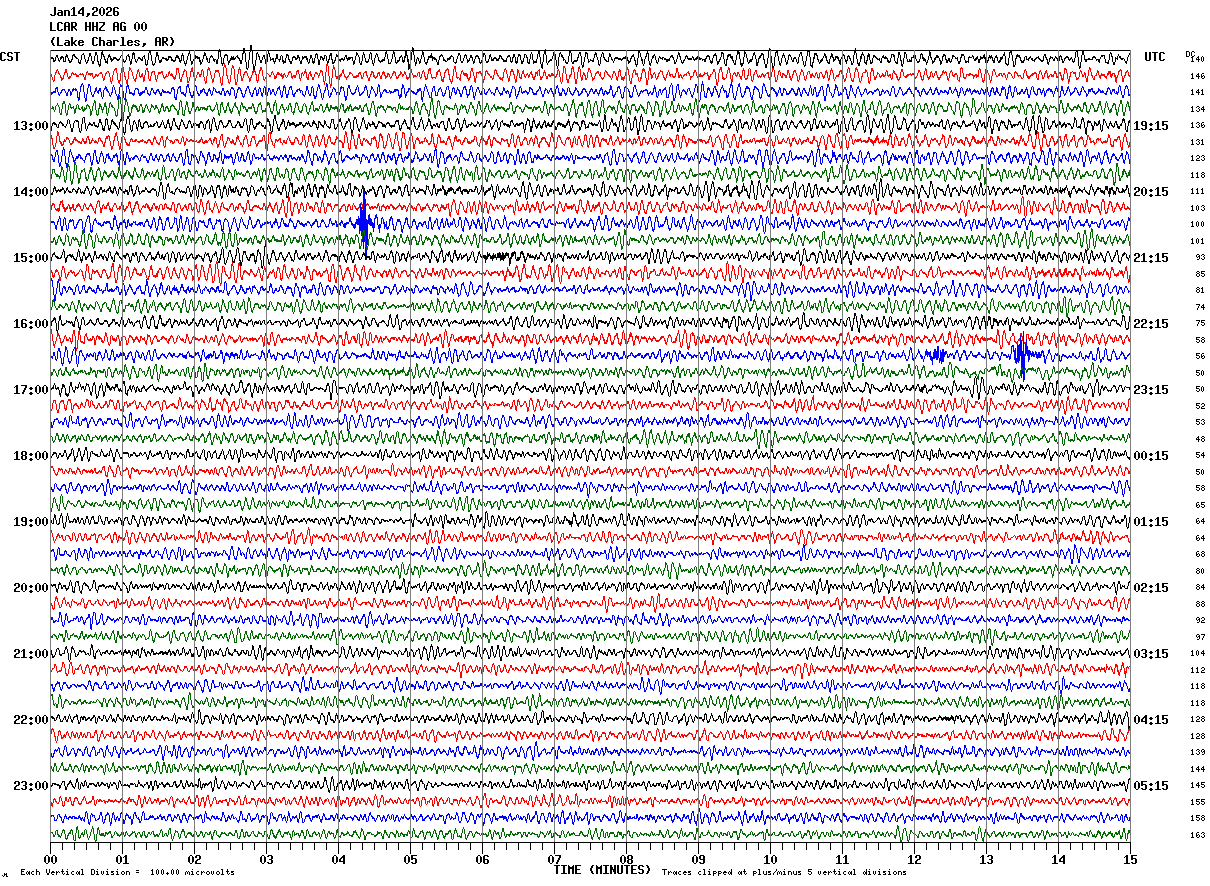Screen dimensions: 1210x886
Task: Click the 23:15 UTC time label
Action: [1151, 390]
